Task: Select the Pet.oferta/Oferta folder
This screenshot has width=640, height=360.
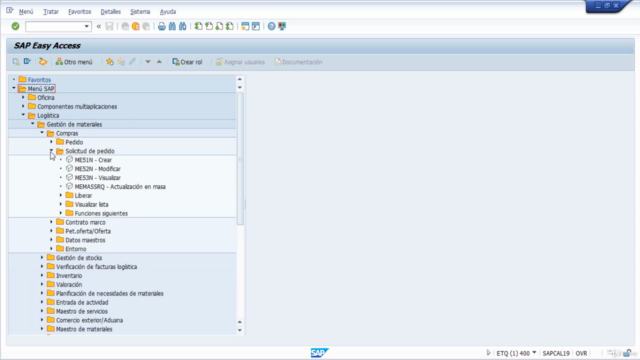Action: point(88,231)
